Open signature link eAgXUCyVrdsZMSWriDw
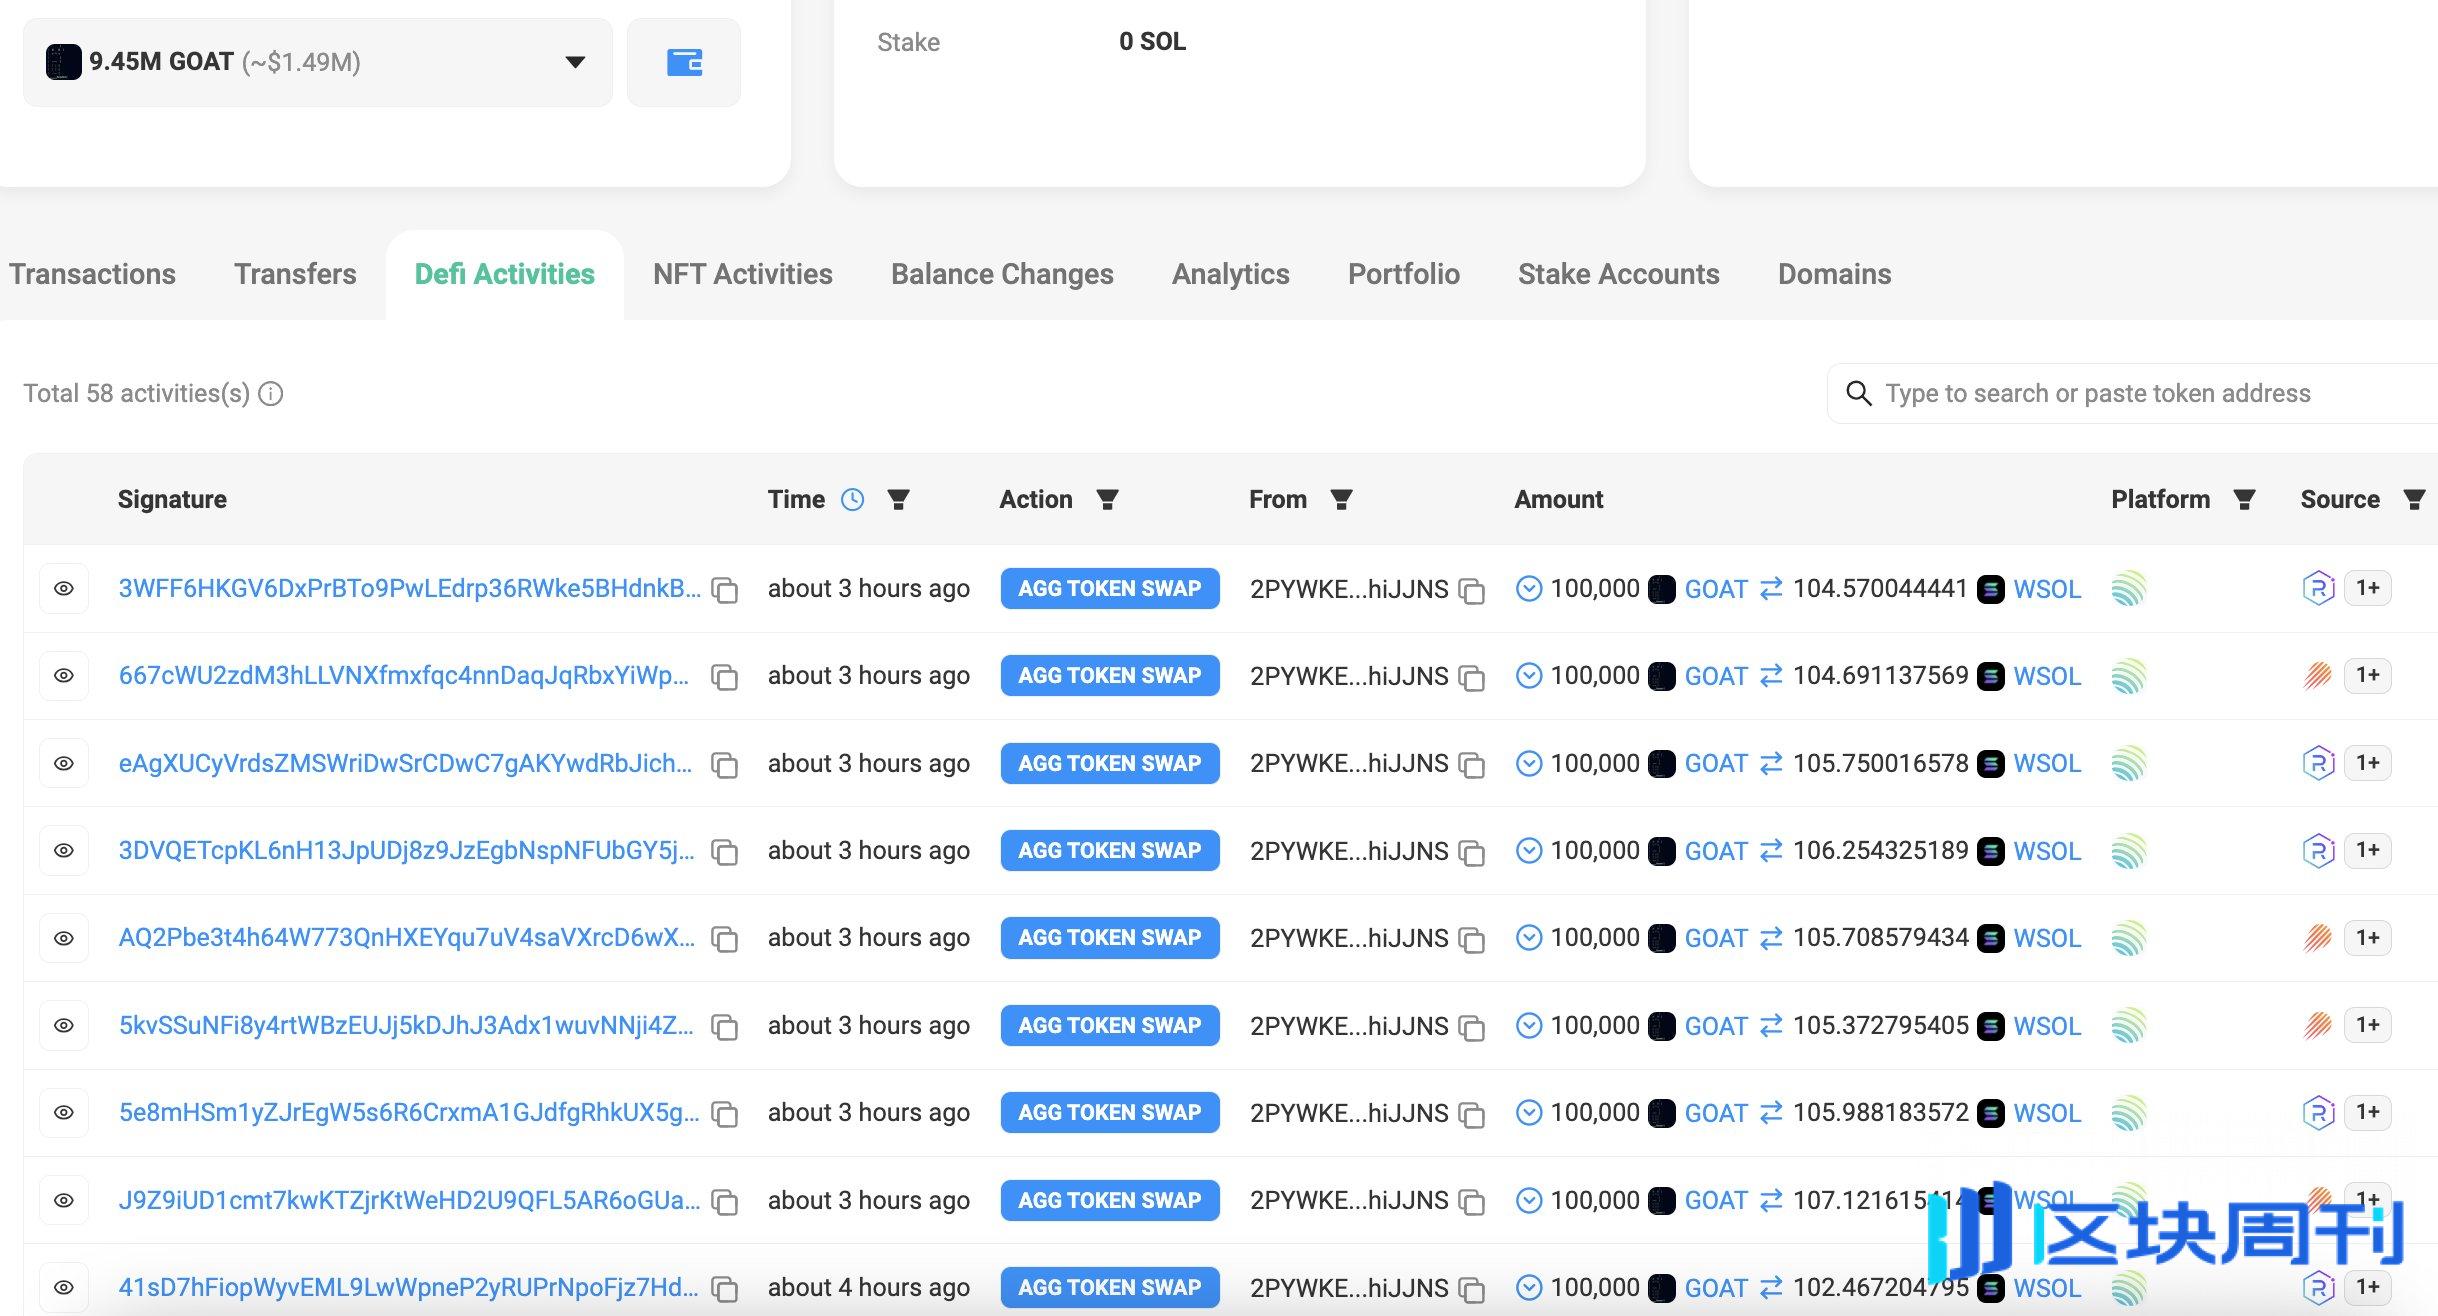2438x1316 pixels. (405, 763)
